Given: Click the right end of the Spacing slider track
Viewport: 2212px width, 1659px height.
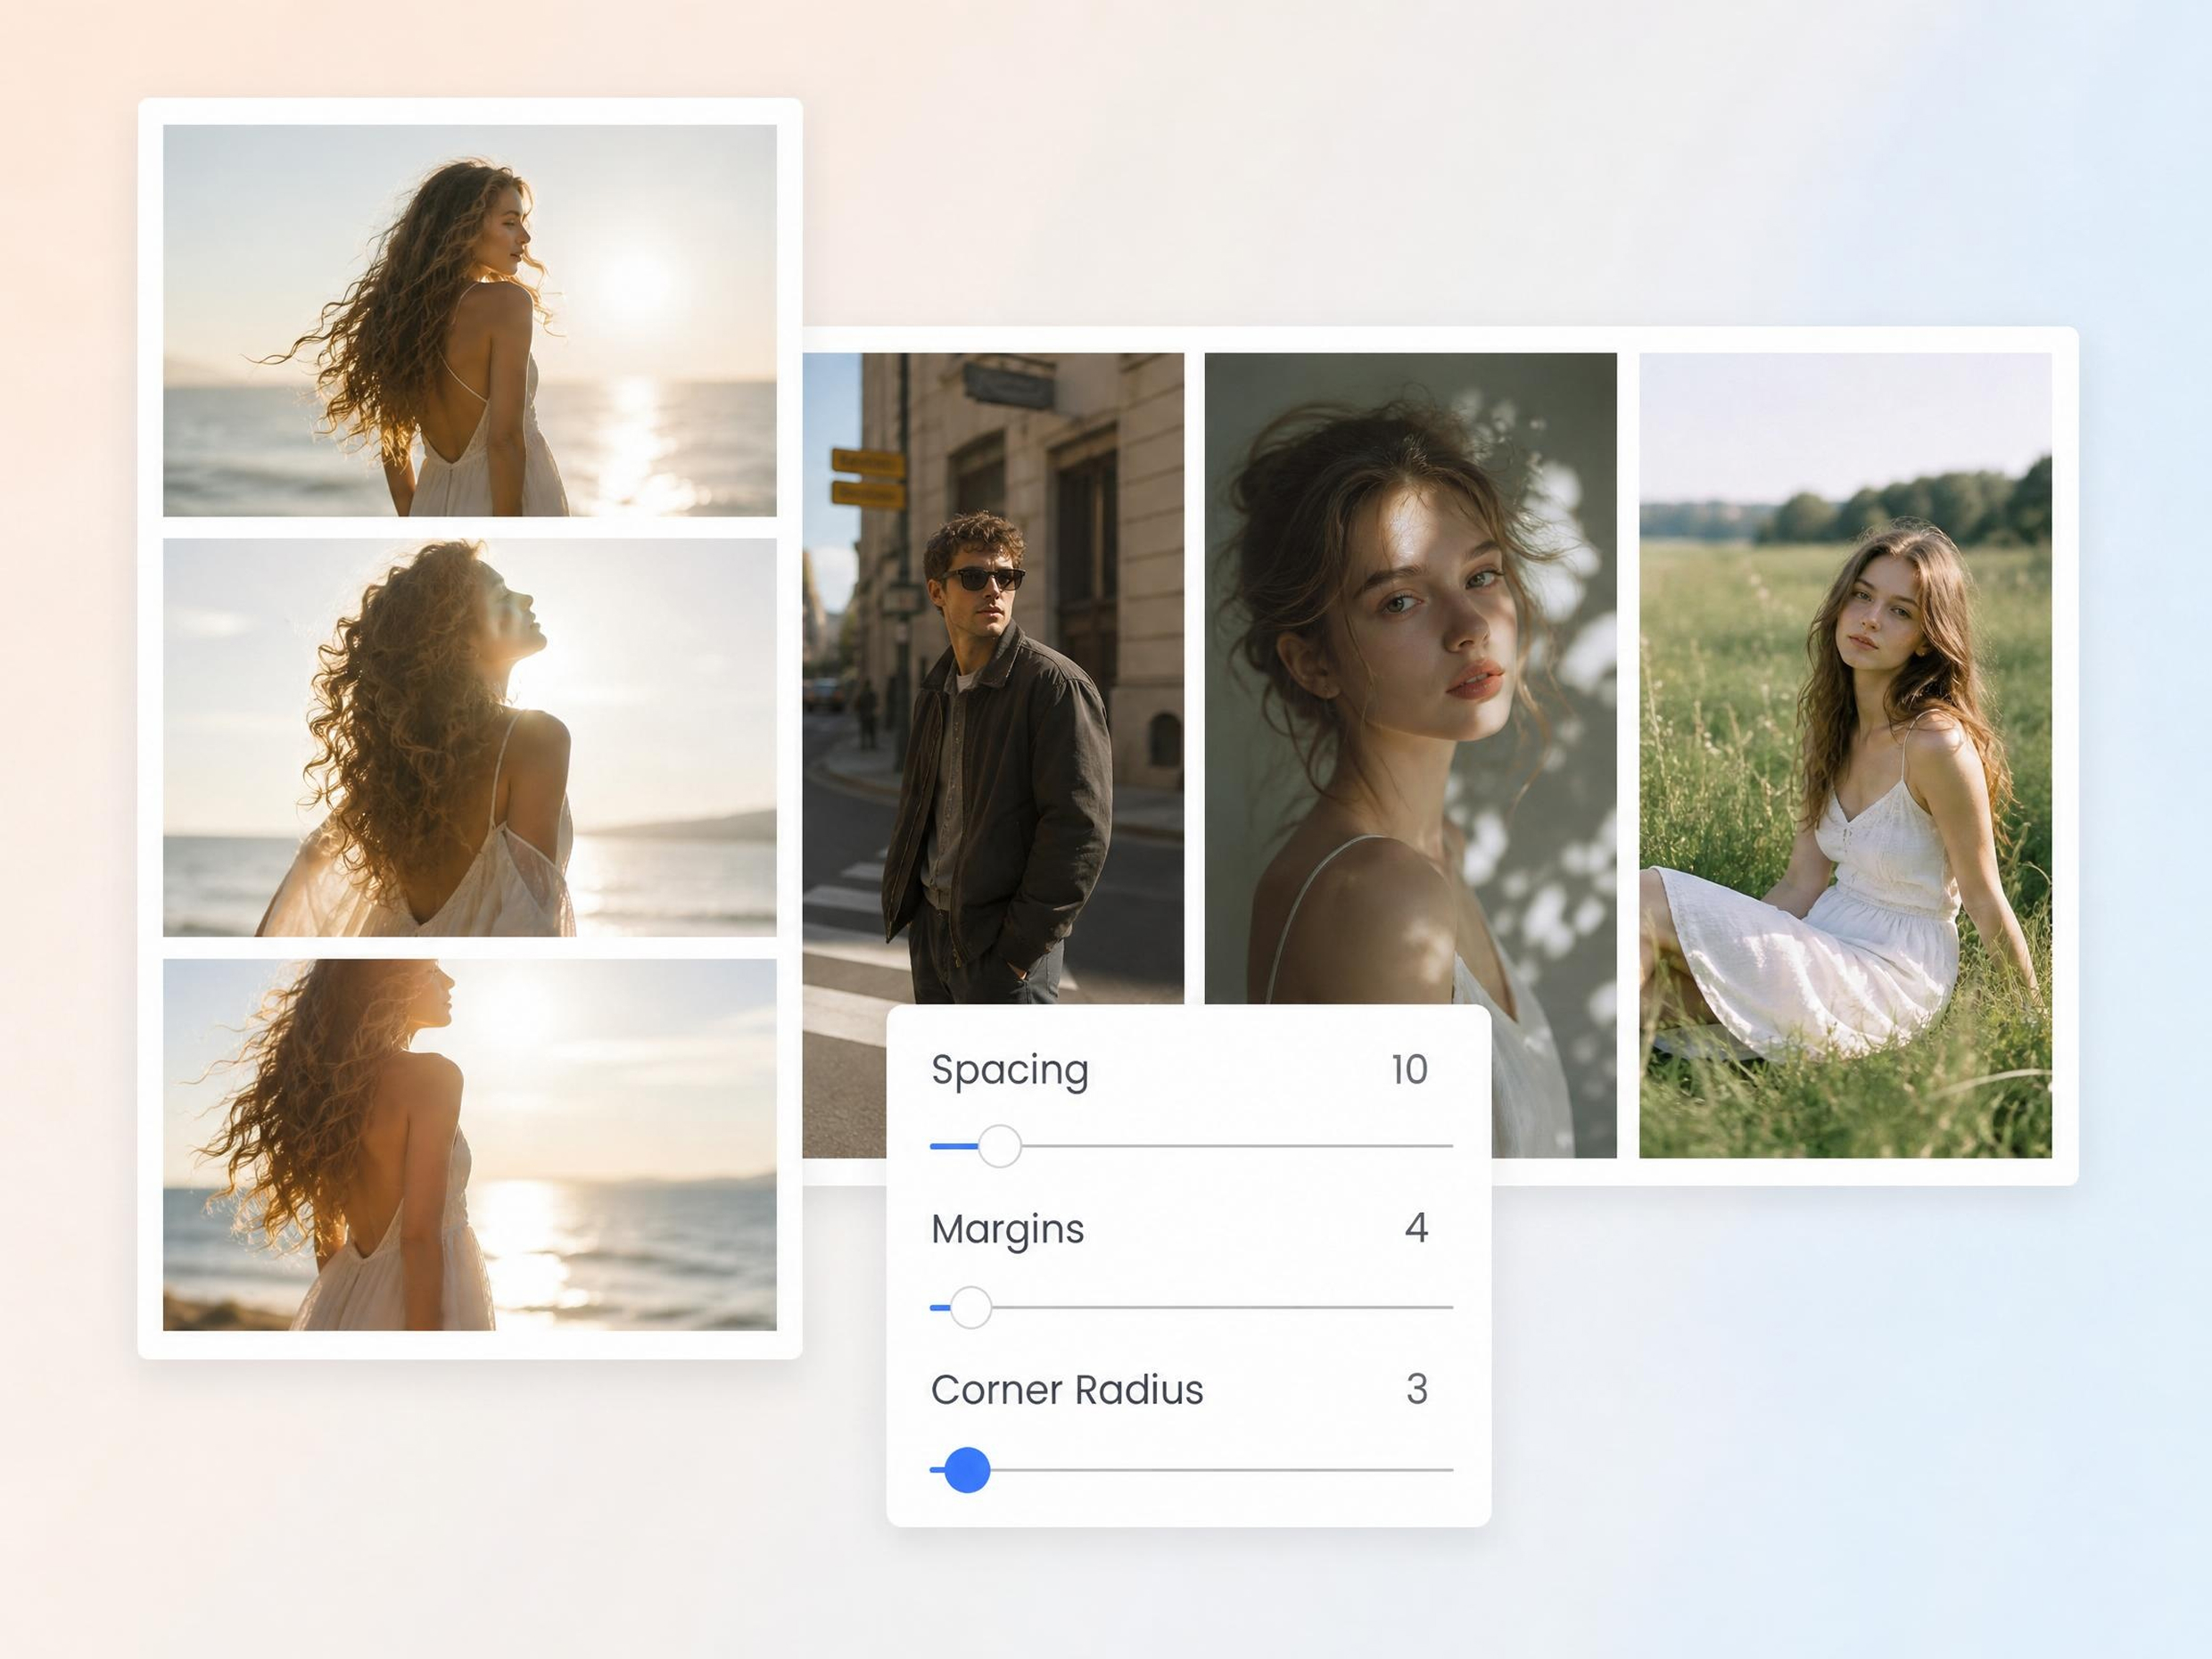Looking at the screenshot, I should click(1447, 1146).
